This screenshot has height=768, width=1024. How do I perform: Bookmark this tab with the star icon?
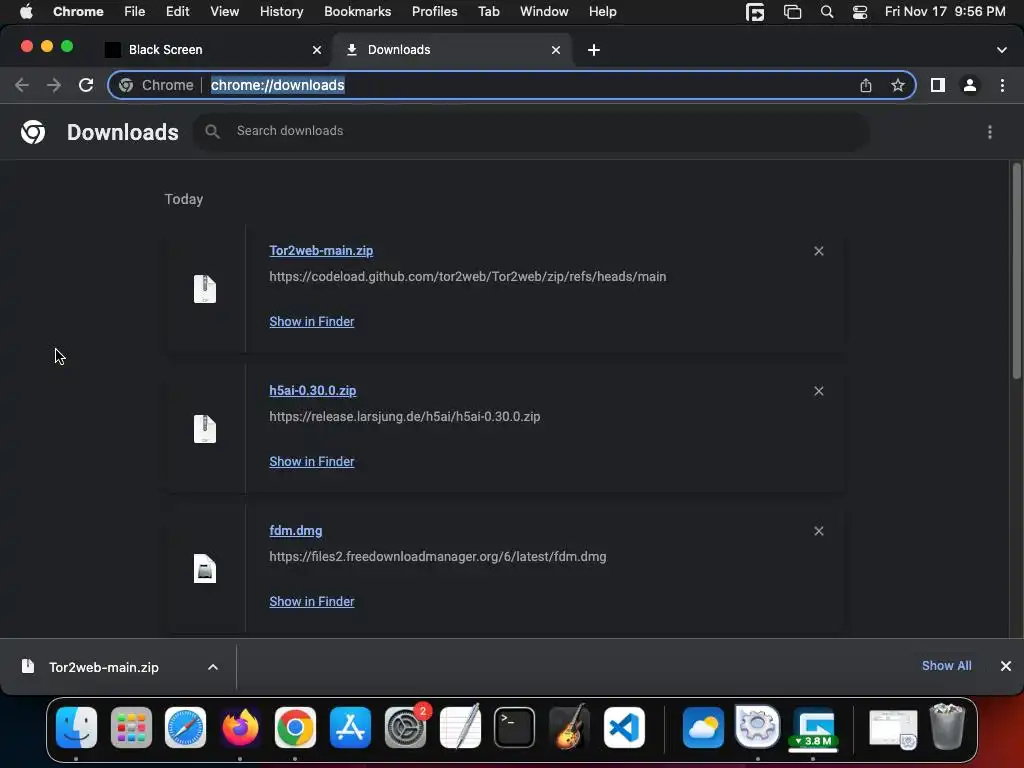point(898,85)
